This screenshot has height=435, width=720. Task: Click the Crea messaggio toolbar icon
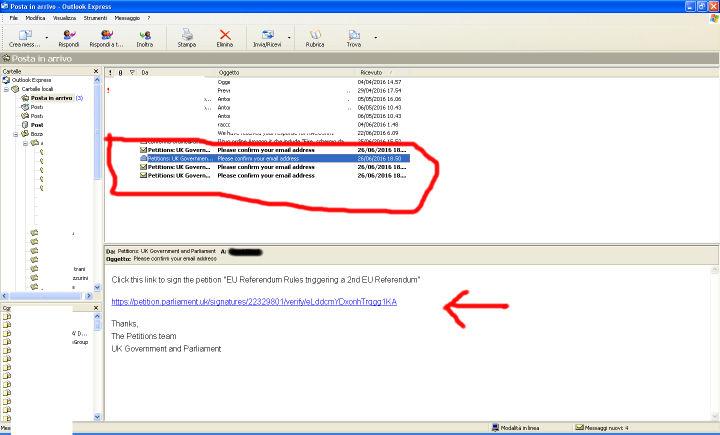[25, 35]
